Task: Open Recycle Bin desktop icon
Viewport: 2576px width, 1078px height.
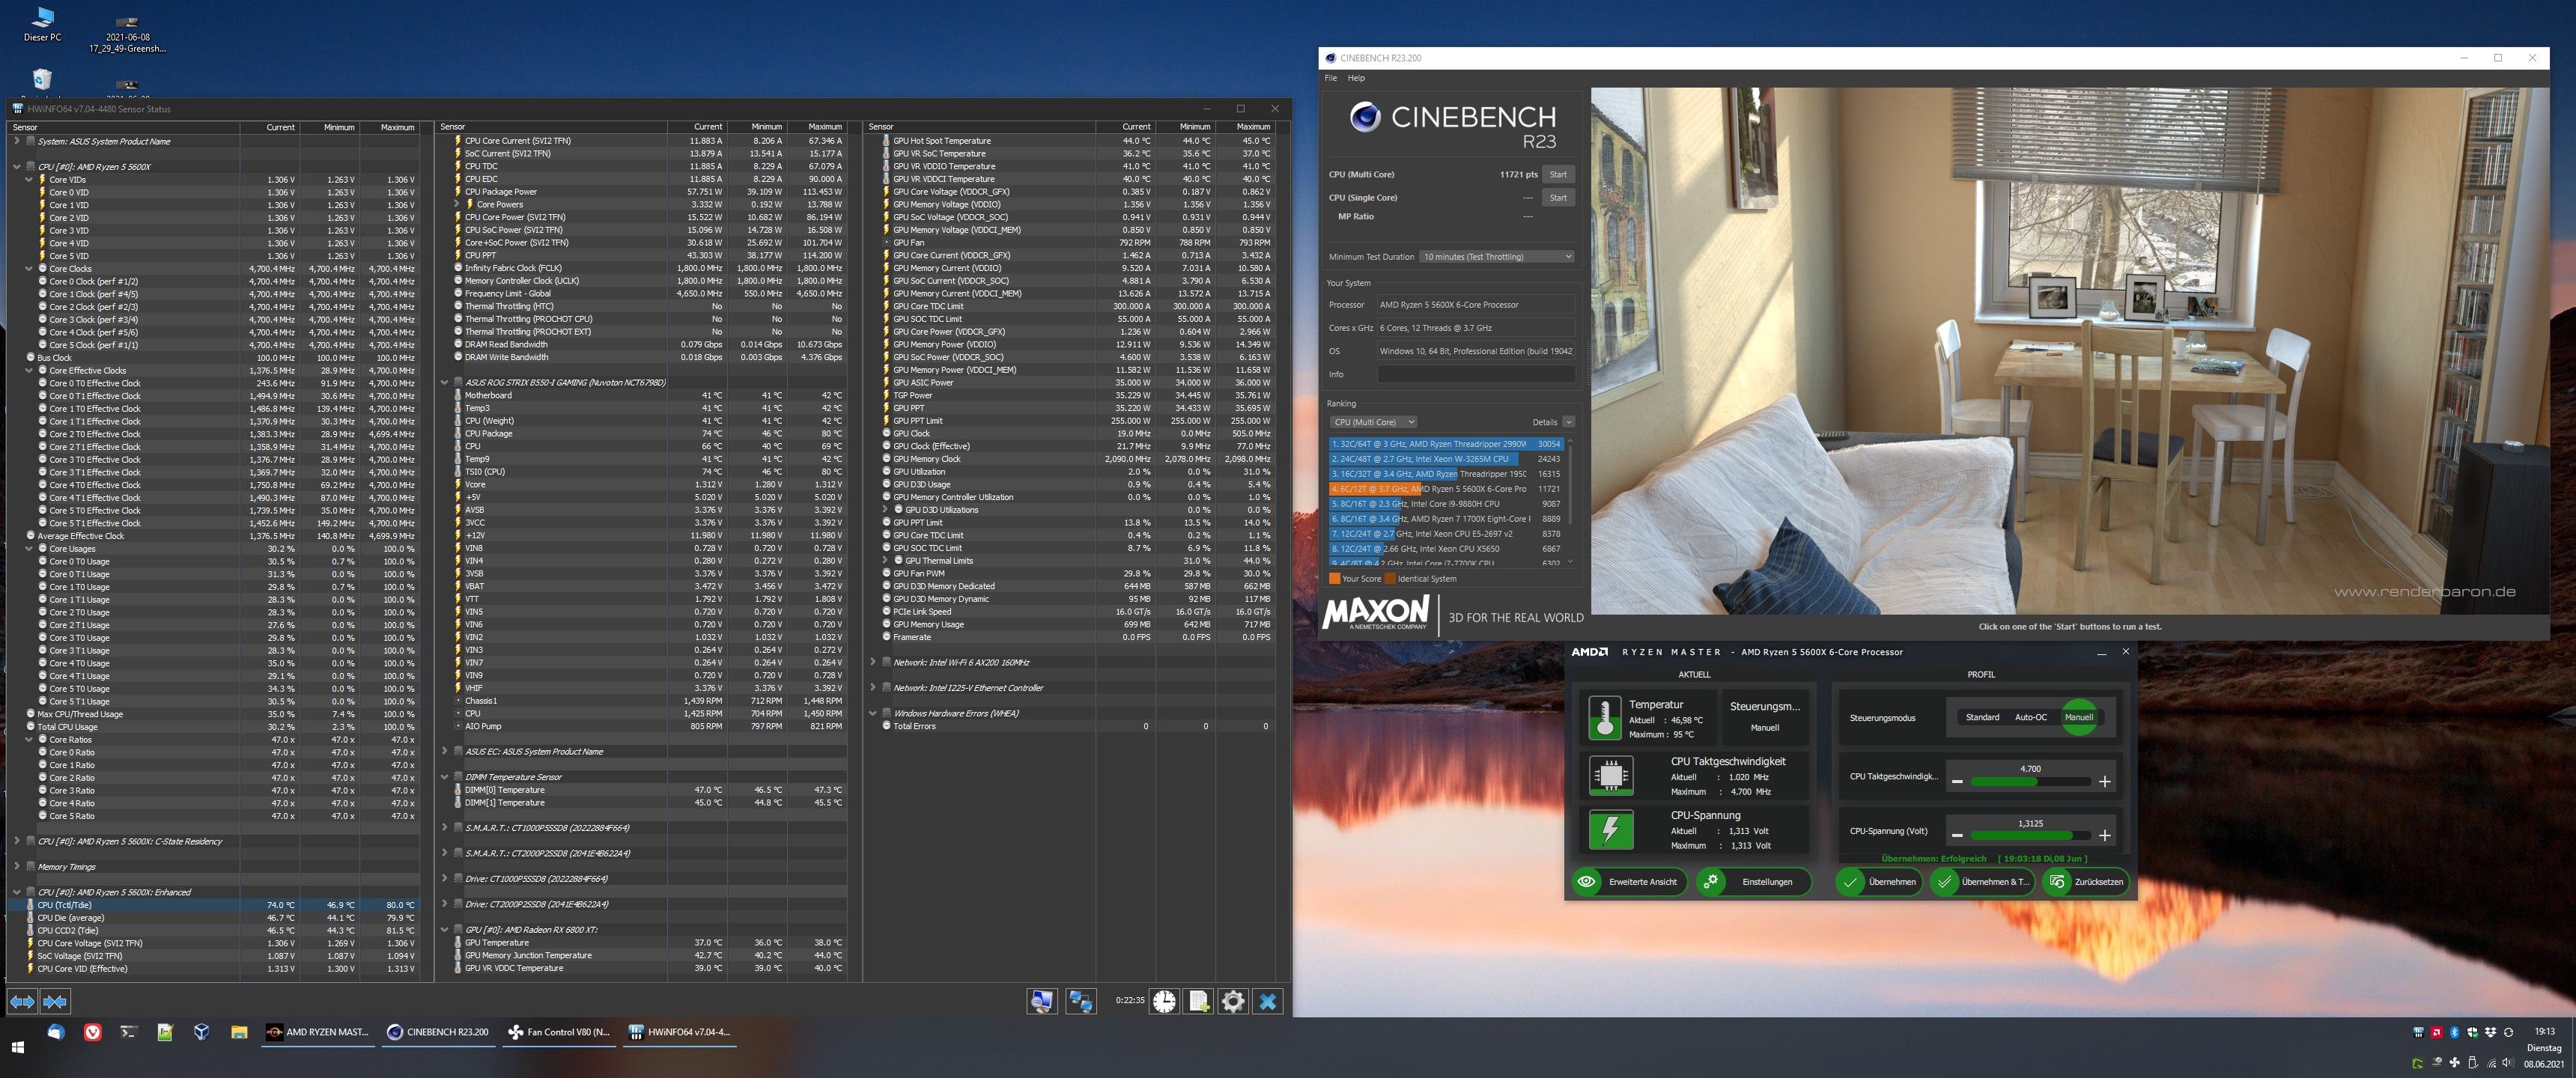Action: pyautogui.click(x=42, y=79)
